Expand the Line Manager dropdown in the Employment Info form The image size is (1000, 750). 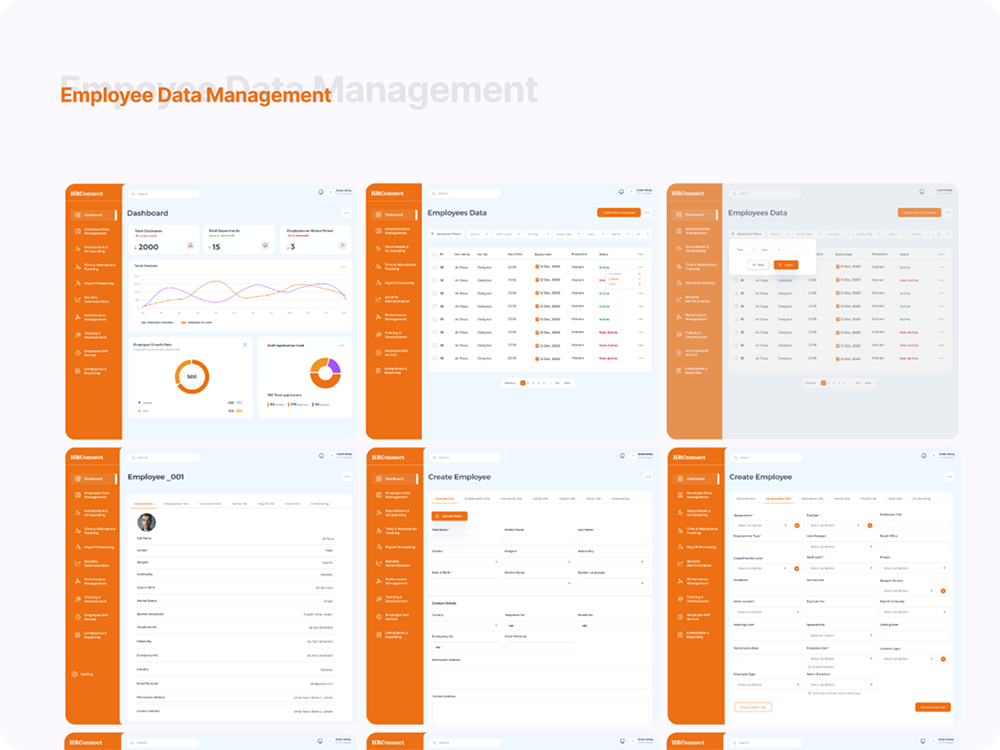click(841, 547)
